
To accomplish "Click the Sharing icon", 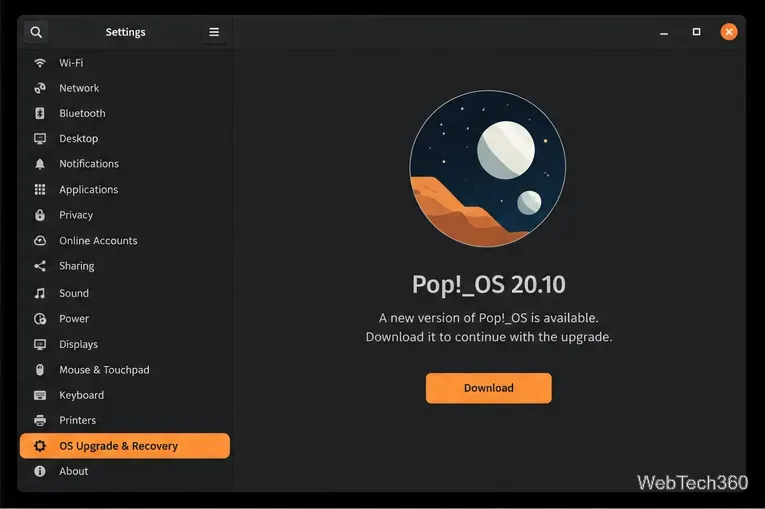I will click(40, 266).
